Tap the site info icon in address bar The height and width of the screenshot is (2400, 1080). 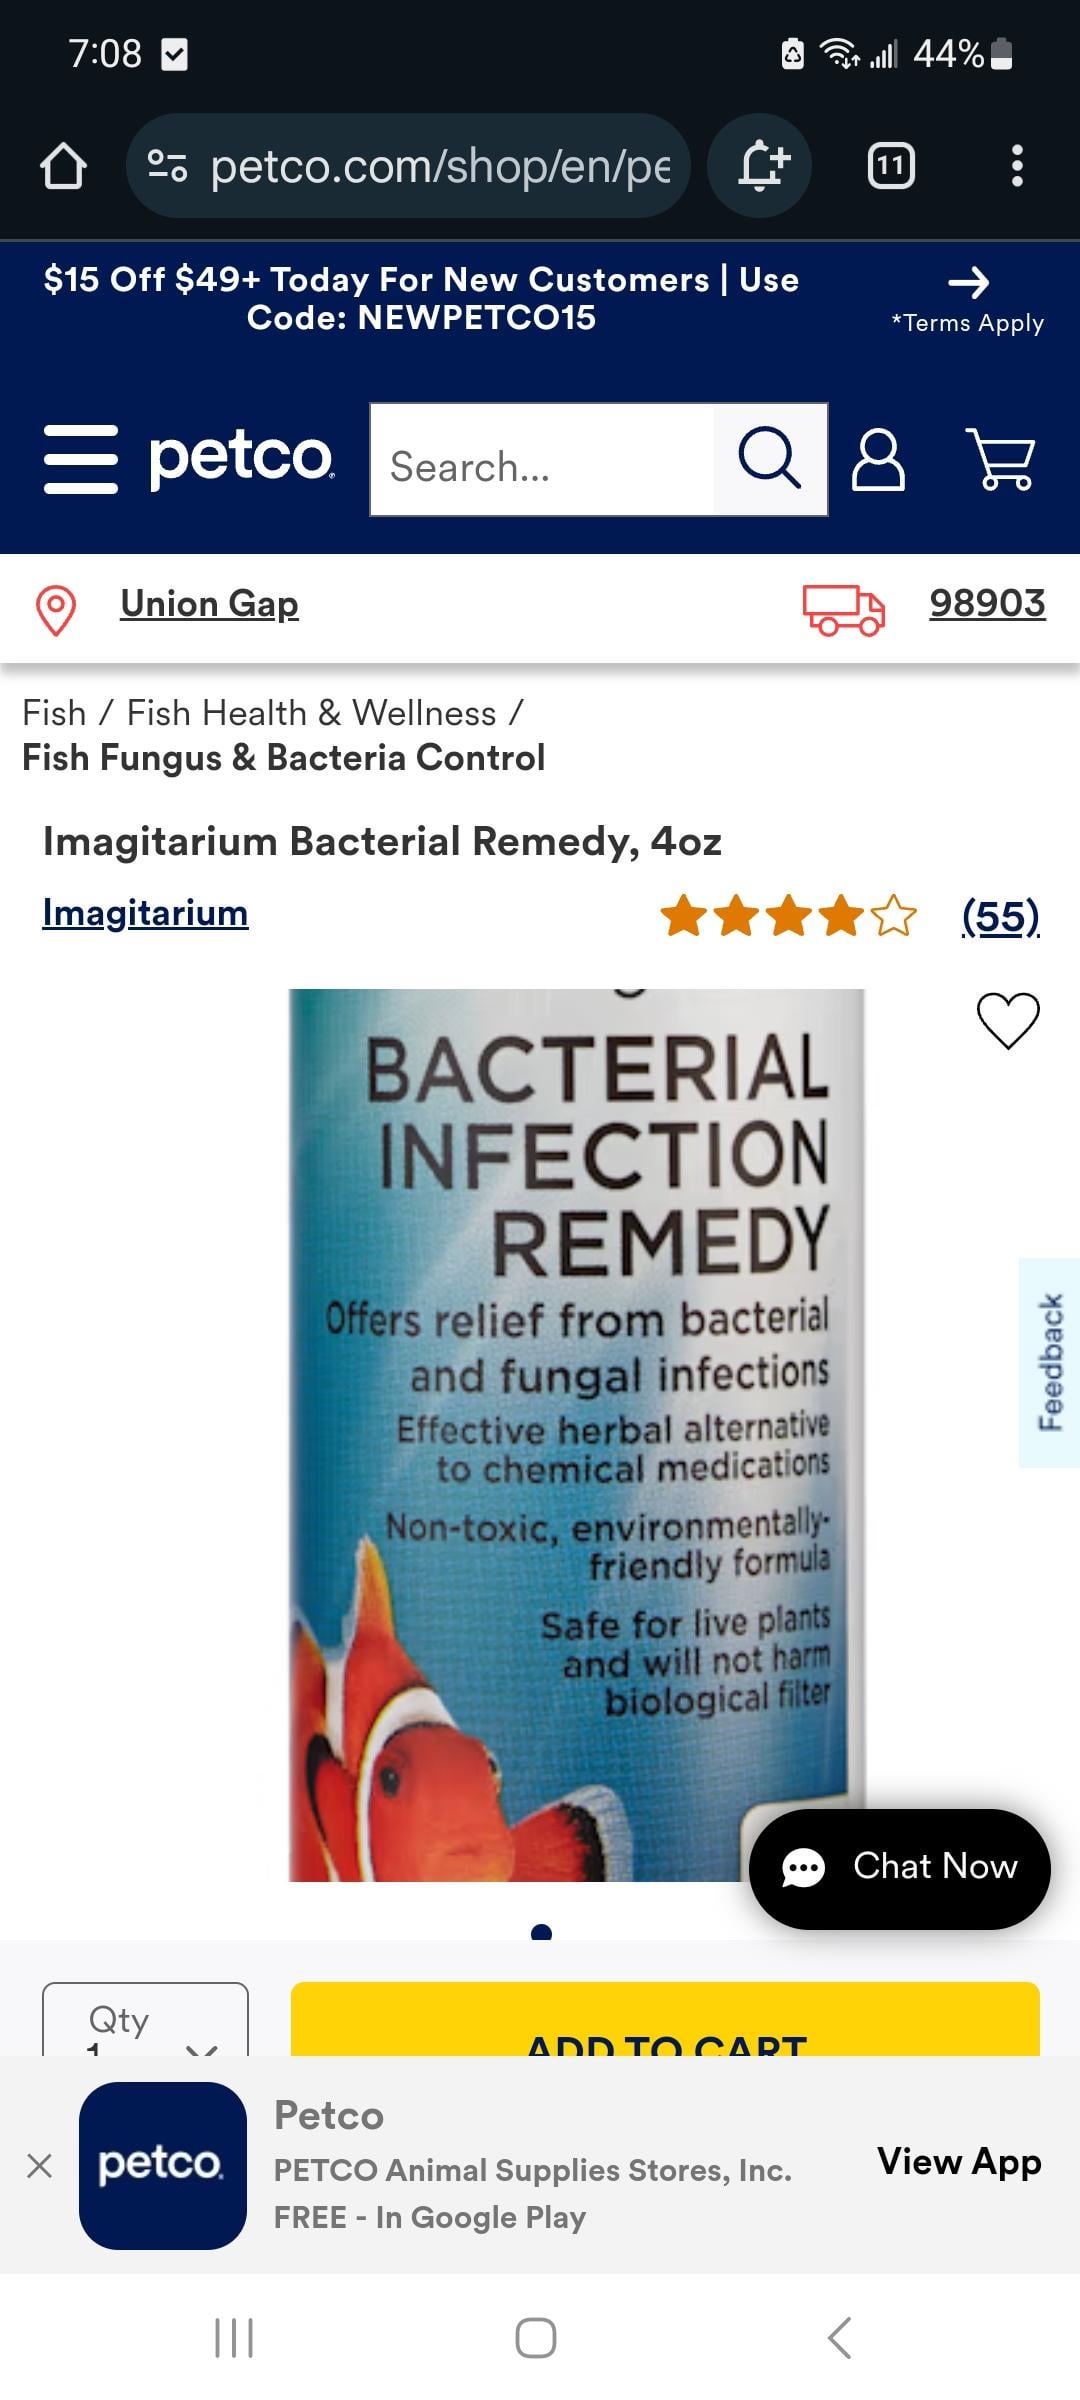point(167,165)
